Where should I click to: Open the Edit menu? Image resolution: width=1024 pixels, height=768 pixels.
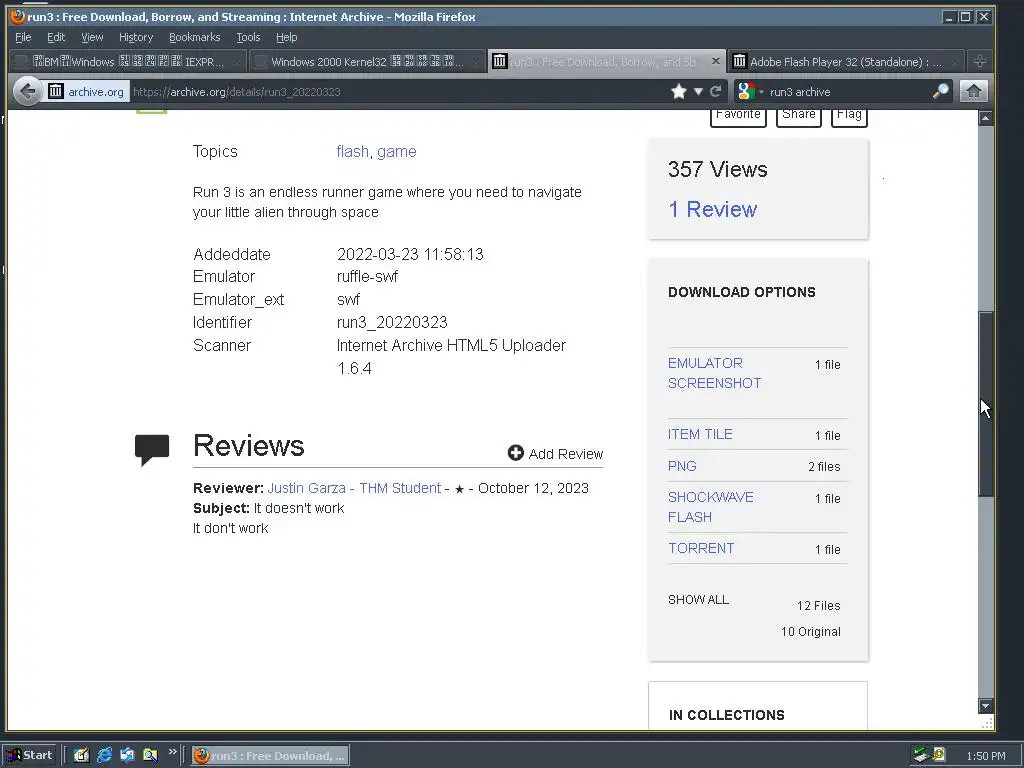tap(56, 37)
